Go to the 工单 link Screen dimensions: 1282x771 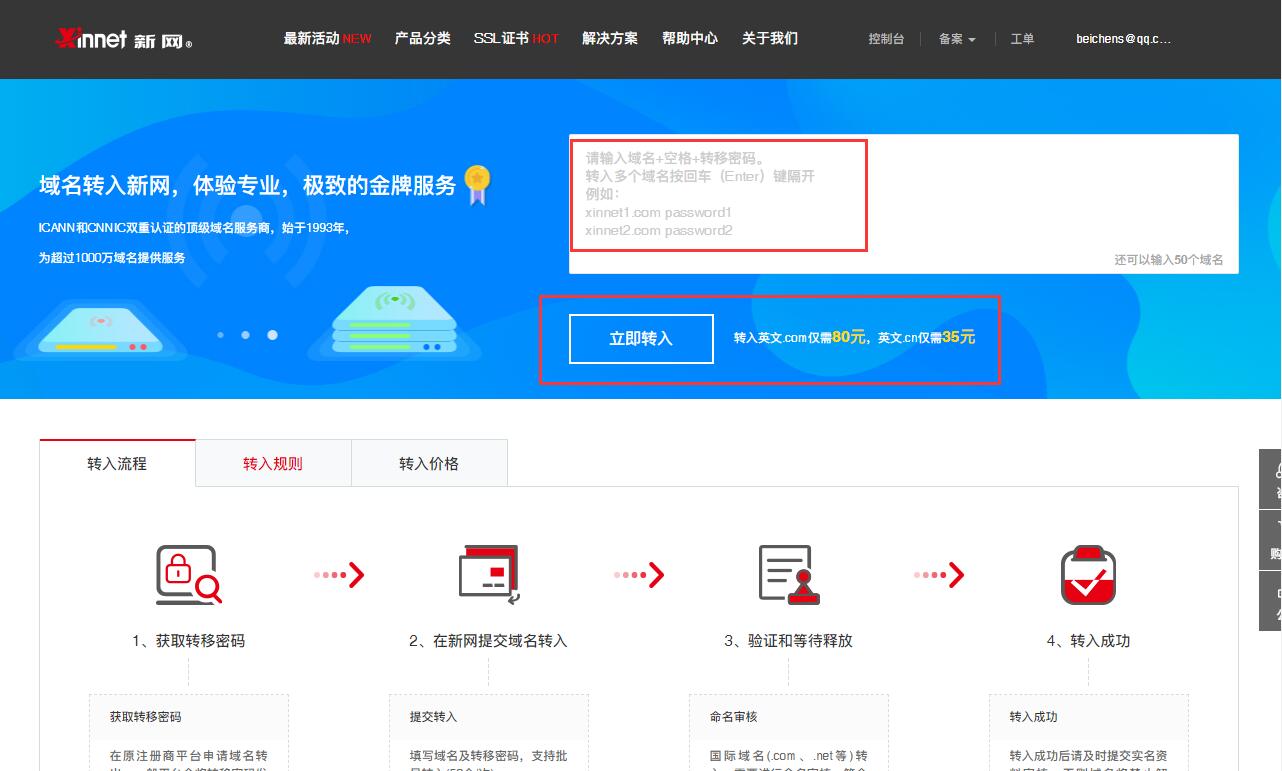click(1022, 39)
